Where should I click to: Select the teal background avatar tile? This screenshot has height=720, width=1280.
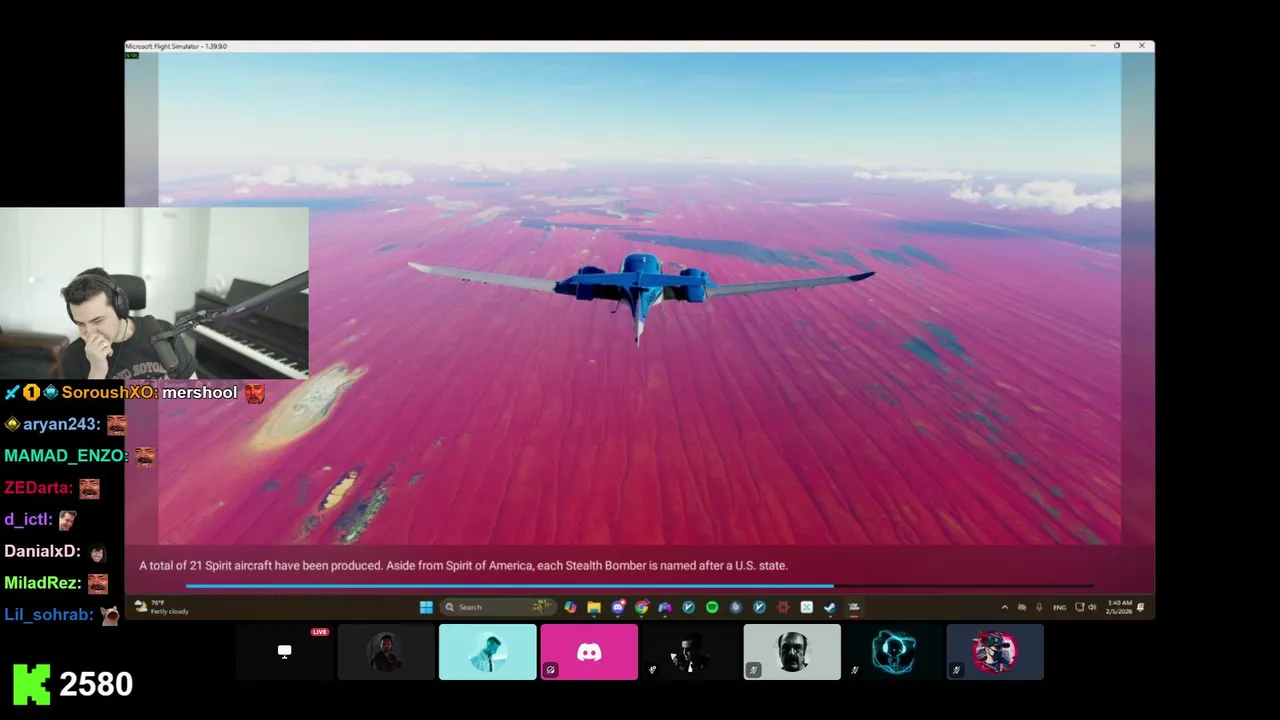[487, 652]
